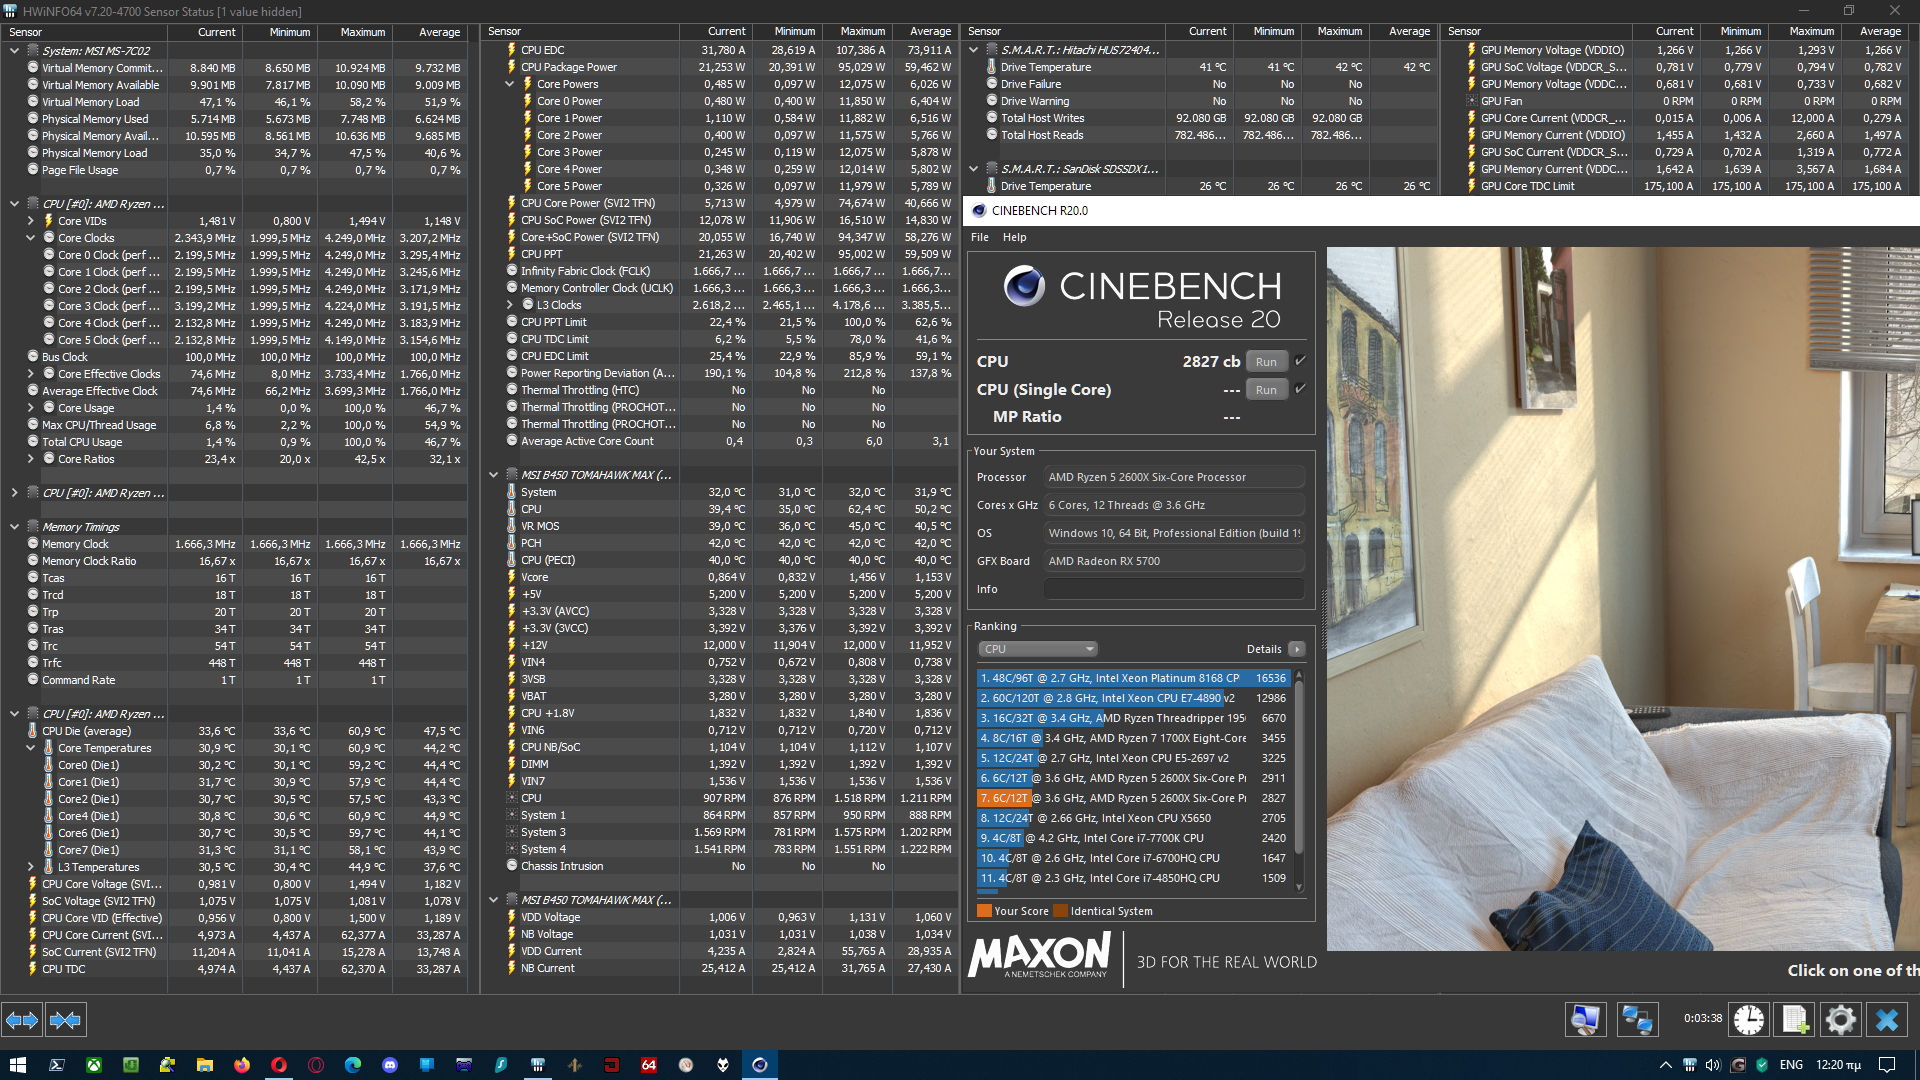This screenshot has width=1920, height=1080.
Task: Click the taskbar clock showing 12:20
Action: pyautogui.click(x=1838, y=1065)
